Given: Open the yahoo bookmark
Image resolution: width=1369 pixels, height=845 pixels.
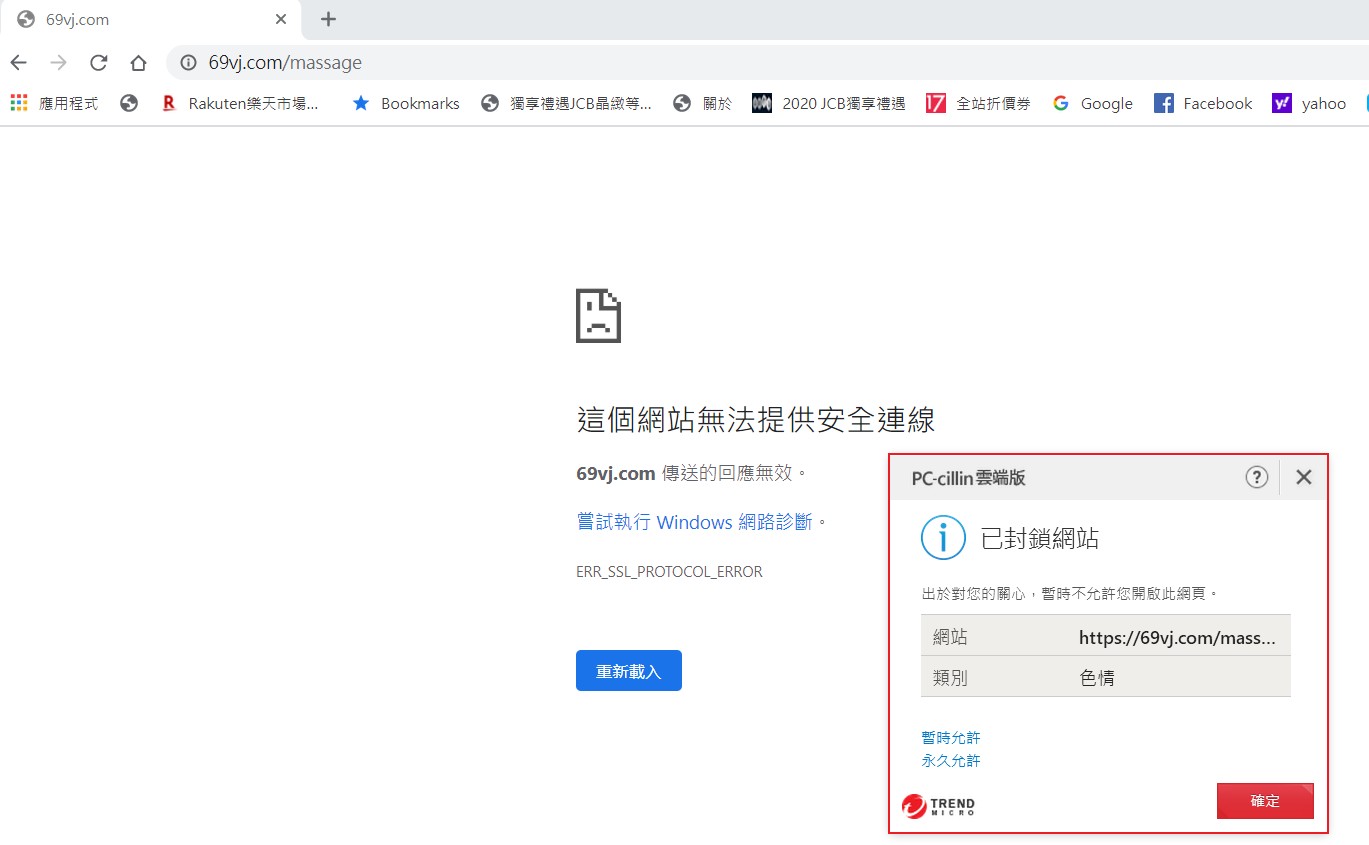Looking at the screenshot, I should pyautogui.click(x=1310, y=103).
